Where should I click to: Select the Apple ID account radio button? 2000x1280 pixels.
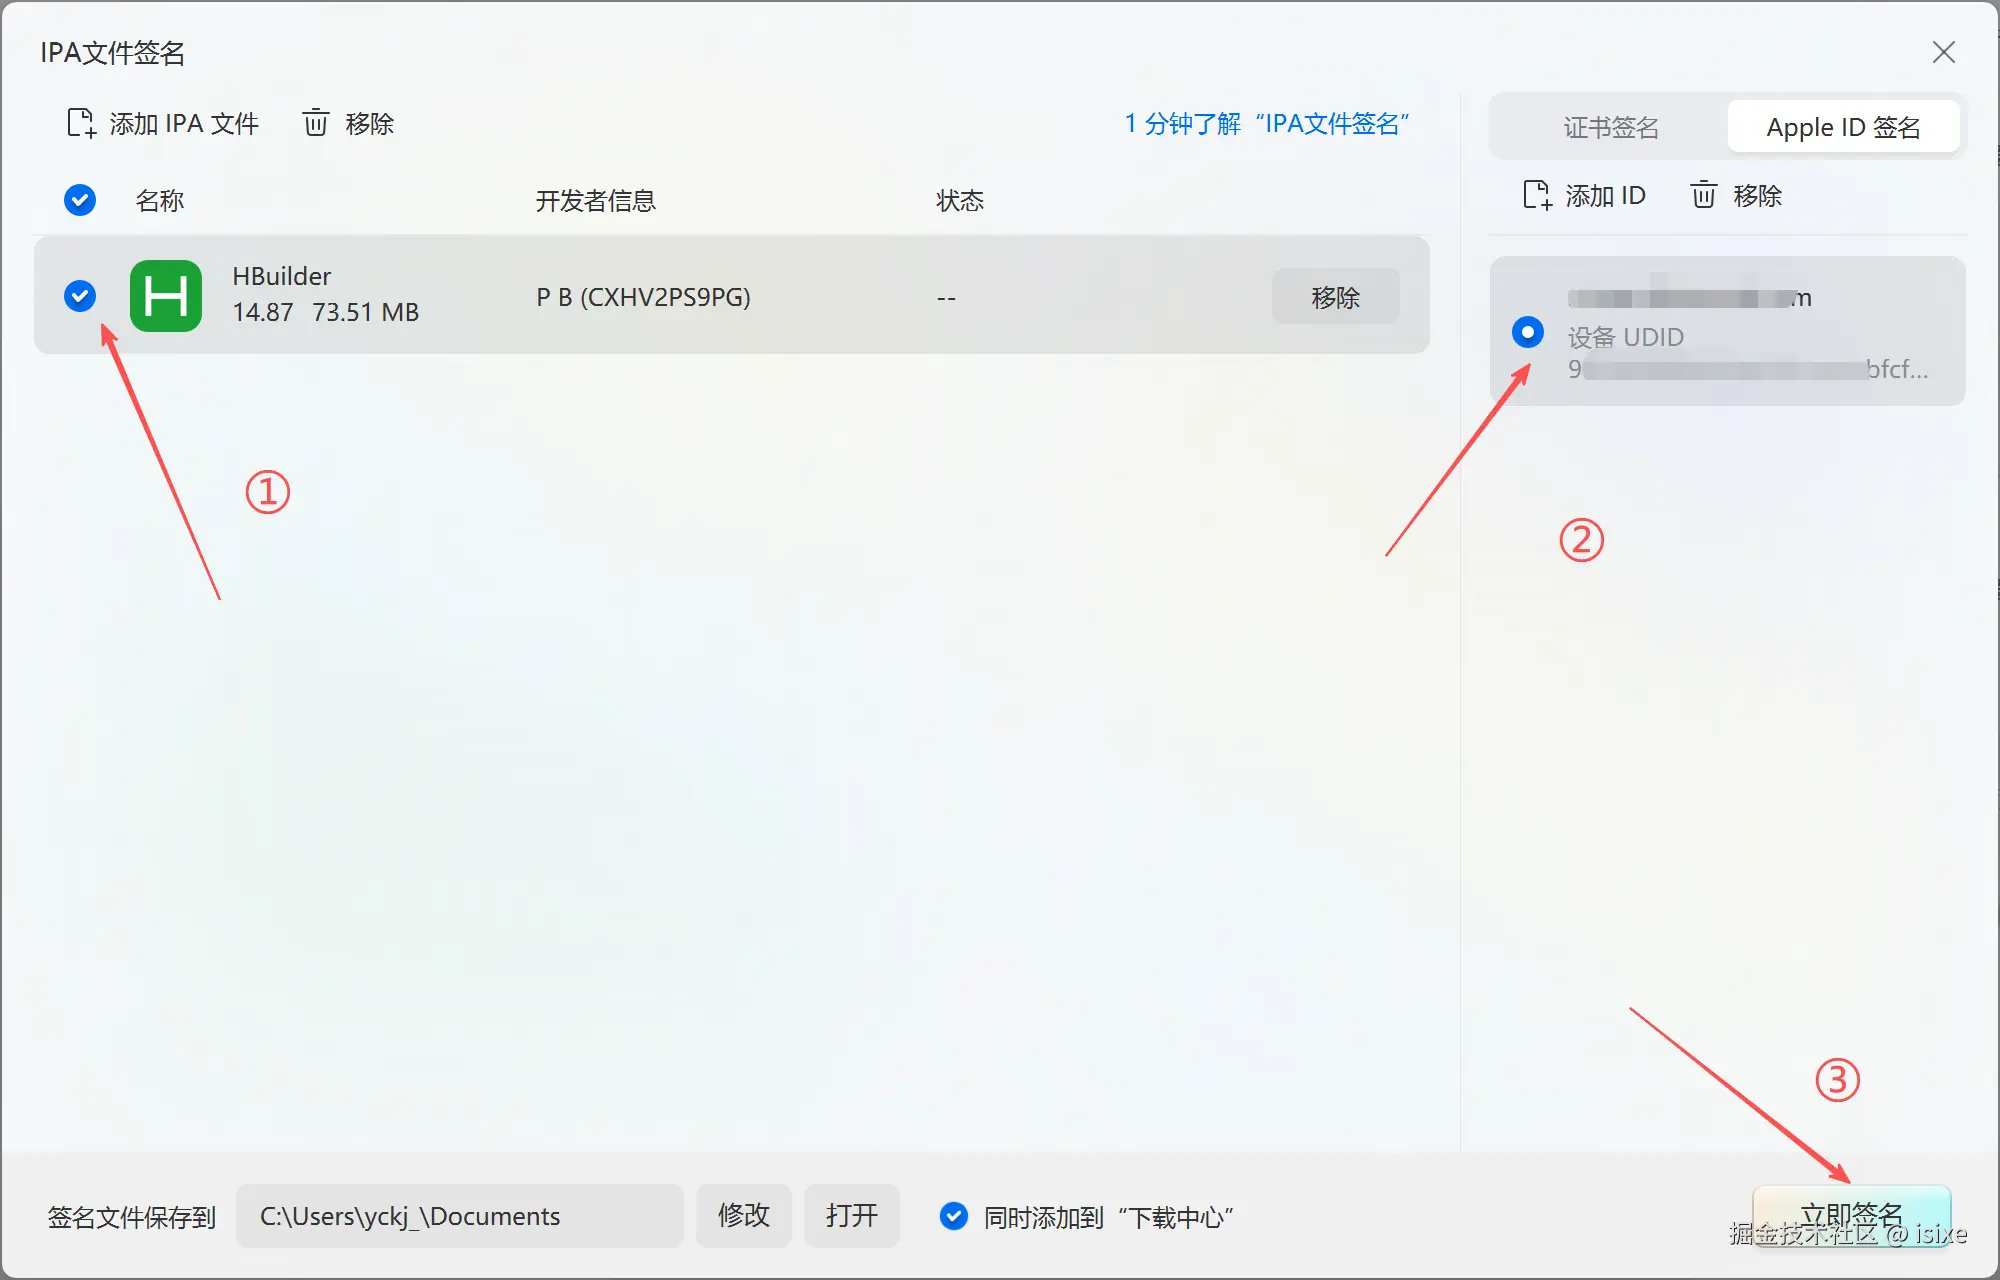click(1527, 332)
